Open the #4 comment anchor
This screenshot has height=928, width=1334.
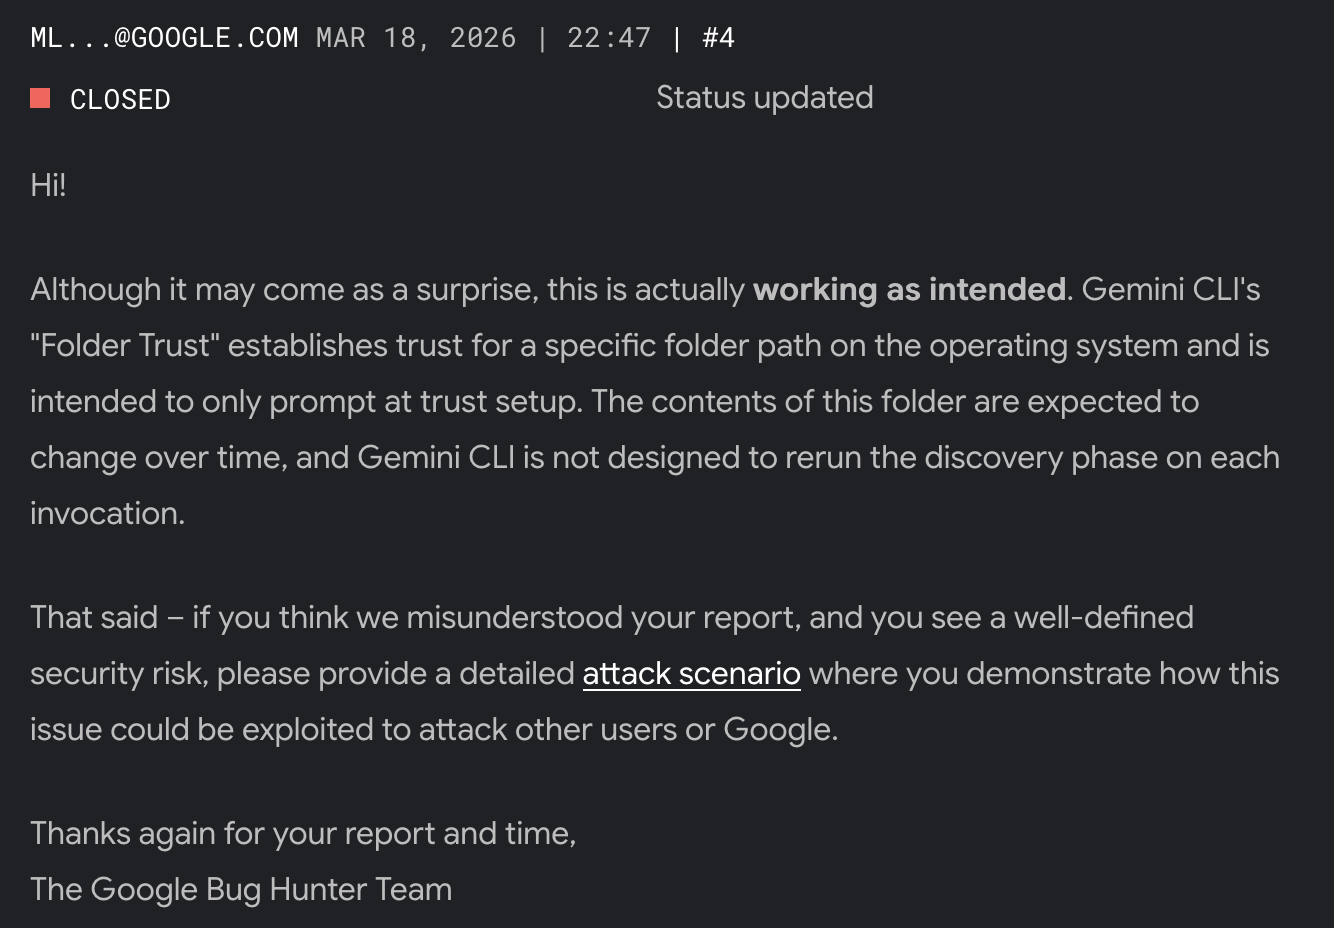(718, 38)
